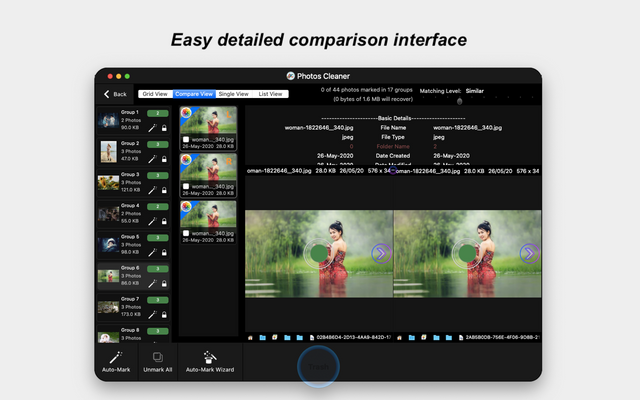Toggle the lock icon in Group 3 row

164,190
